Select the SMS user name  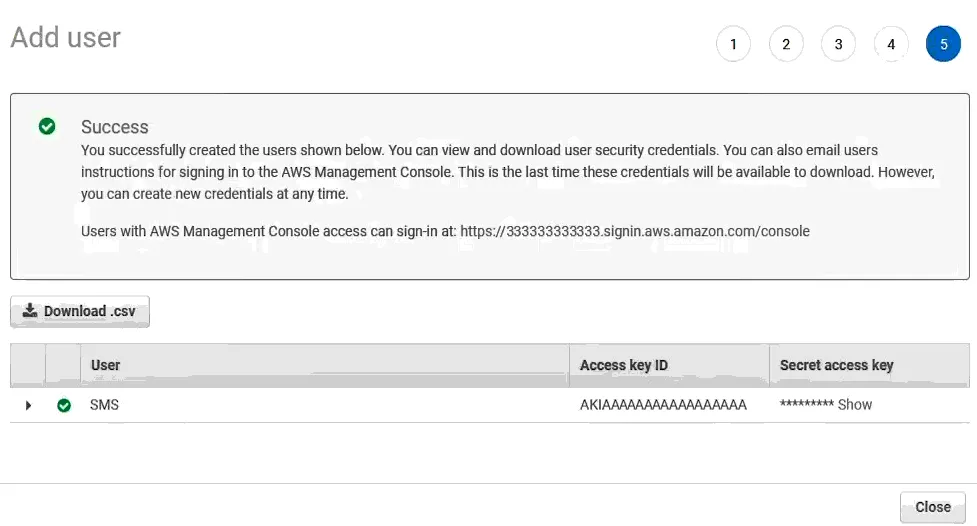tap(104, 405)
